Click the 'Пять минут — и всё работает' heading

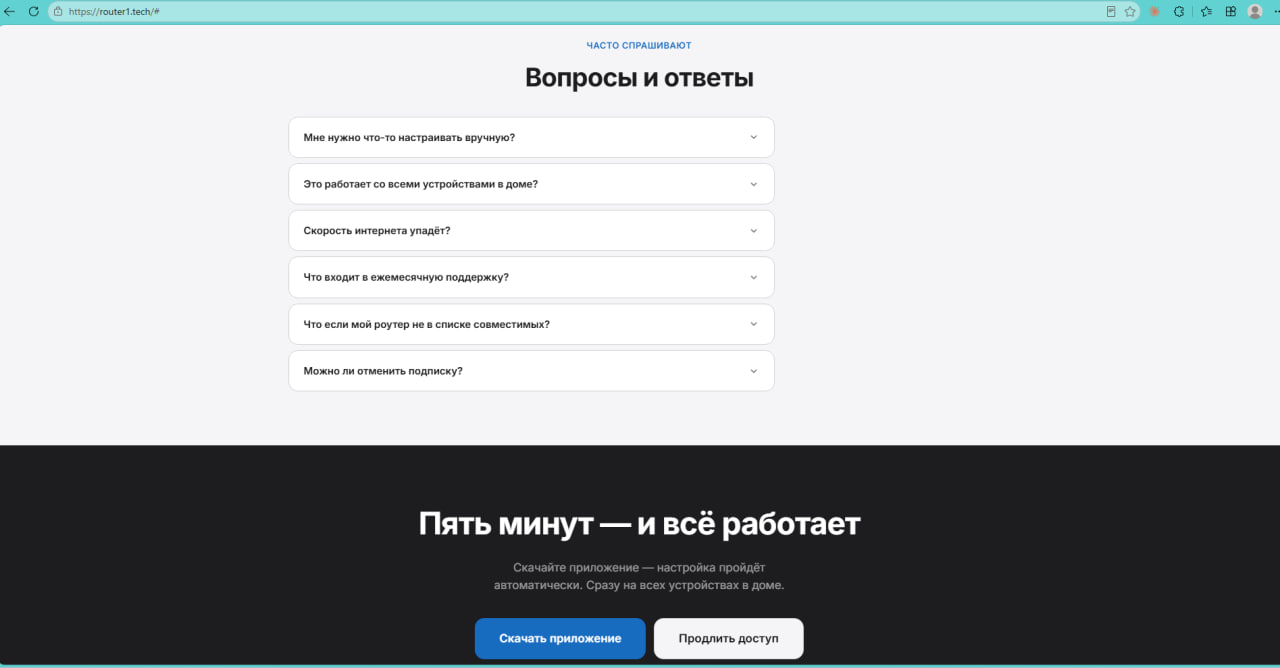coord(639,524)
